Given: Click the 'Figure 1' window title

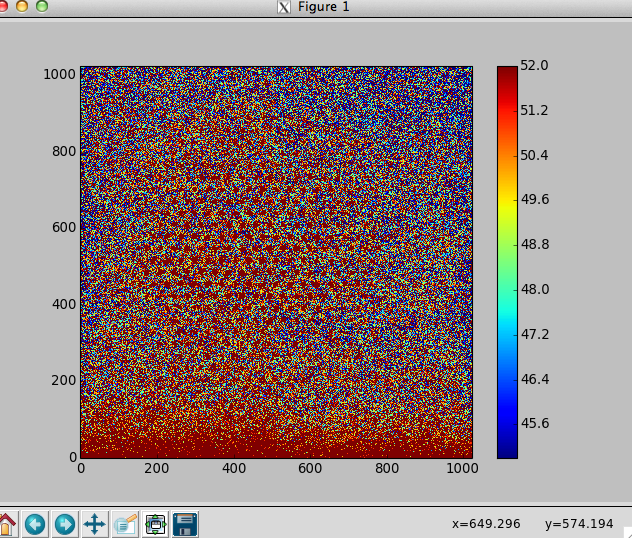Looking at the screenshot, I should [x=323, y=7].
